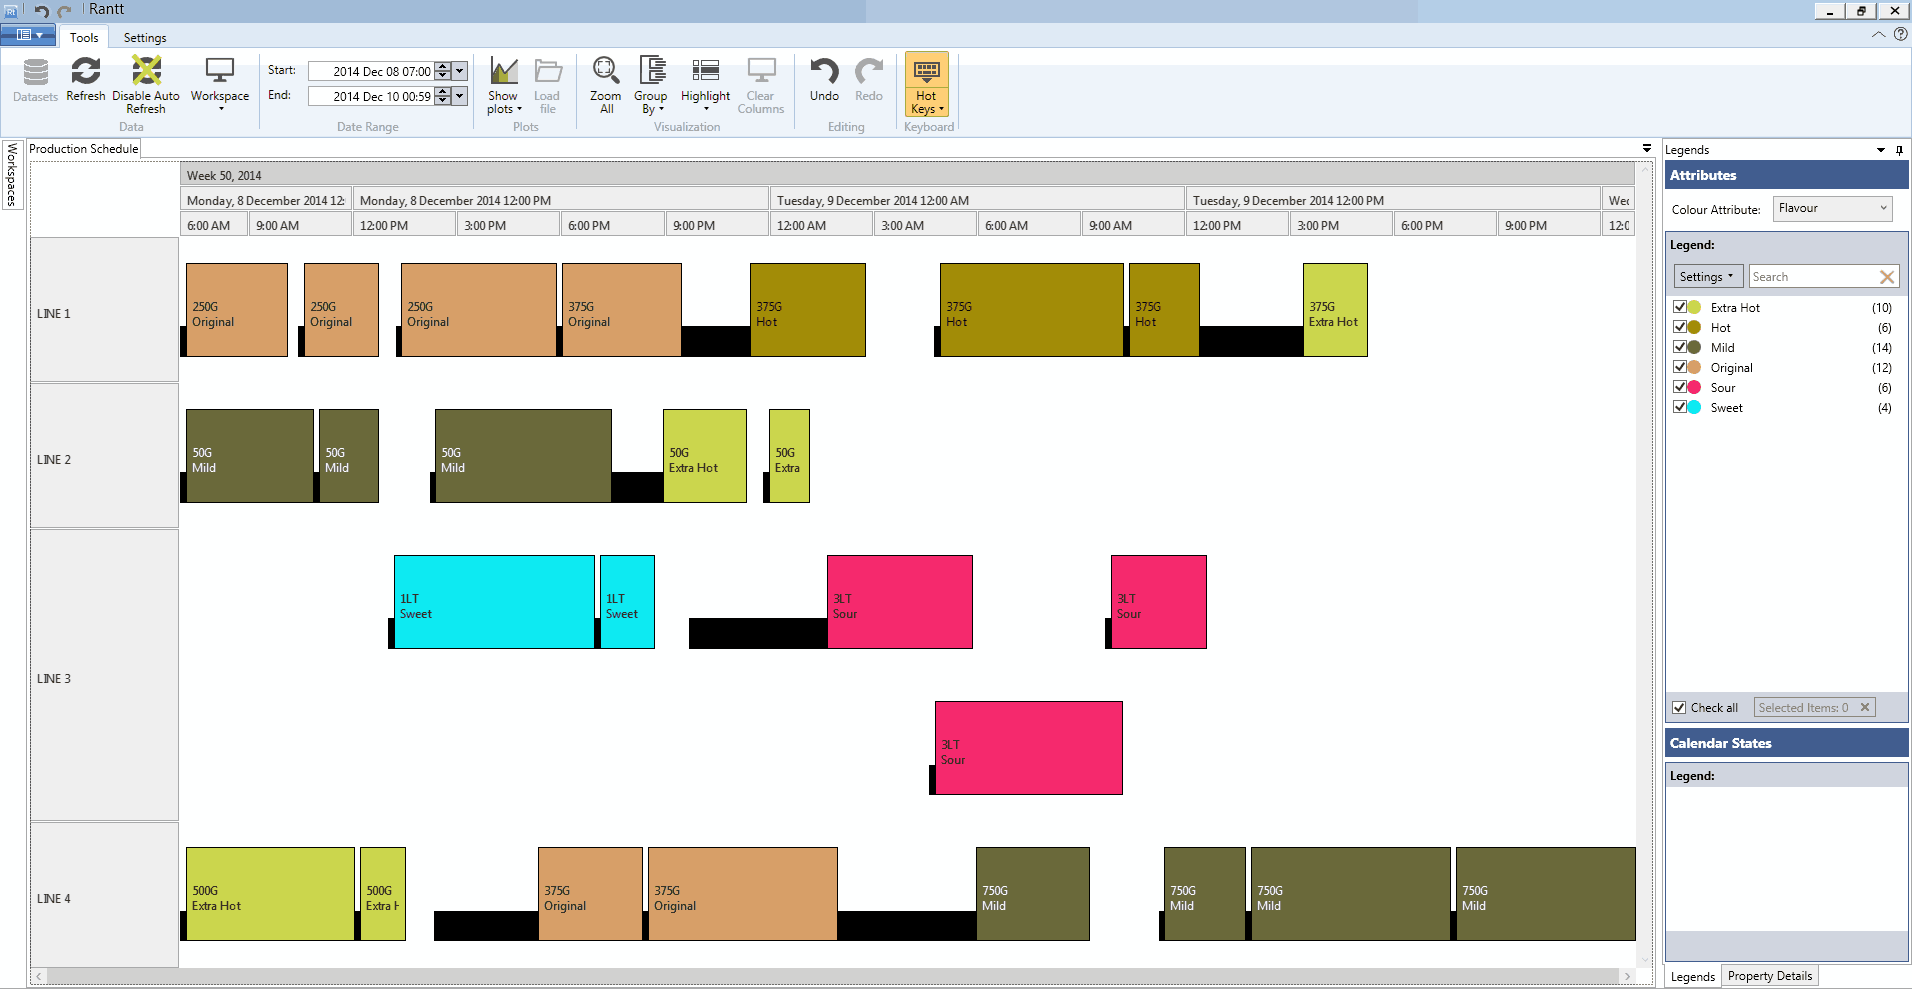Click the Highlight tool icon
1912x989 pixels.
[x=705, y=73]
